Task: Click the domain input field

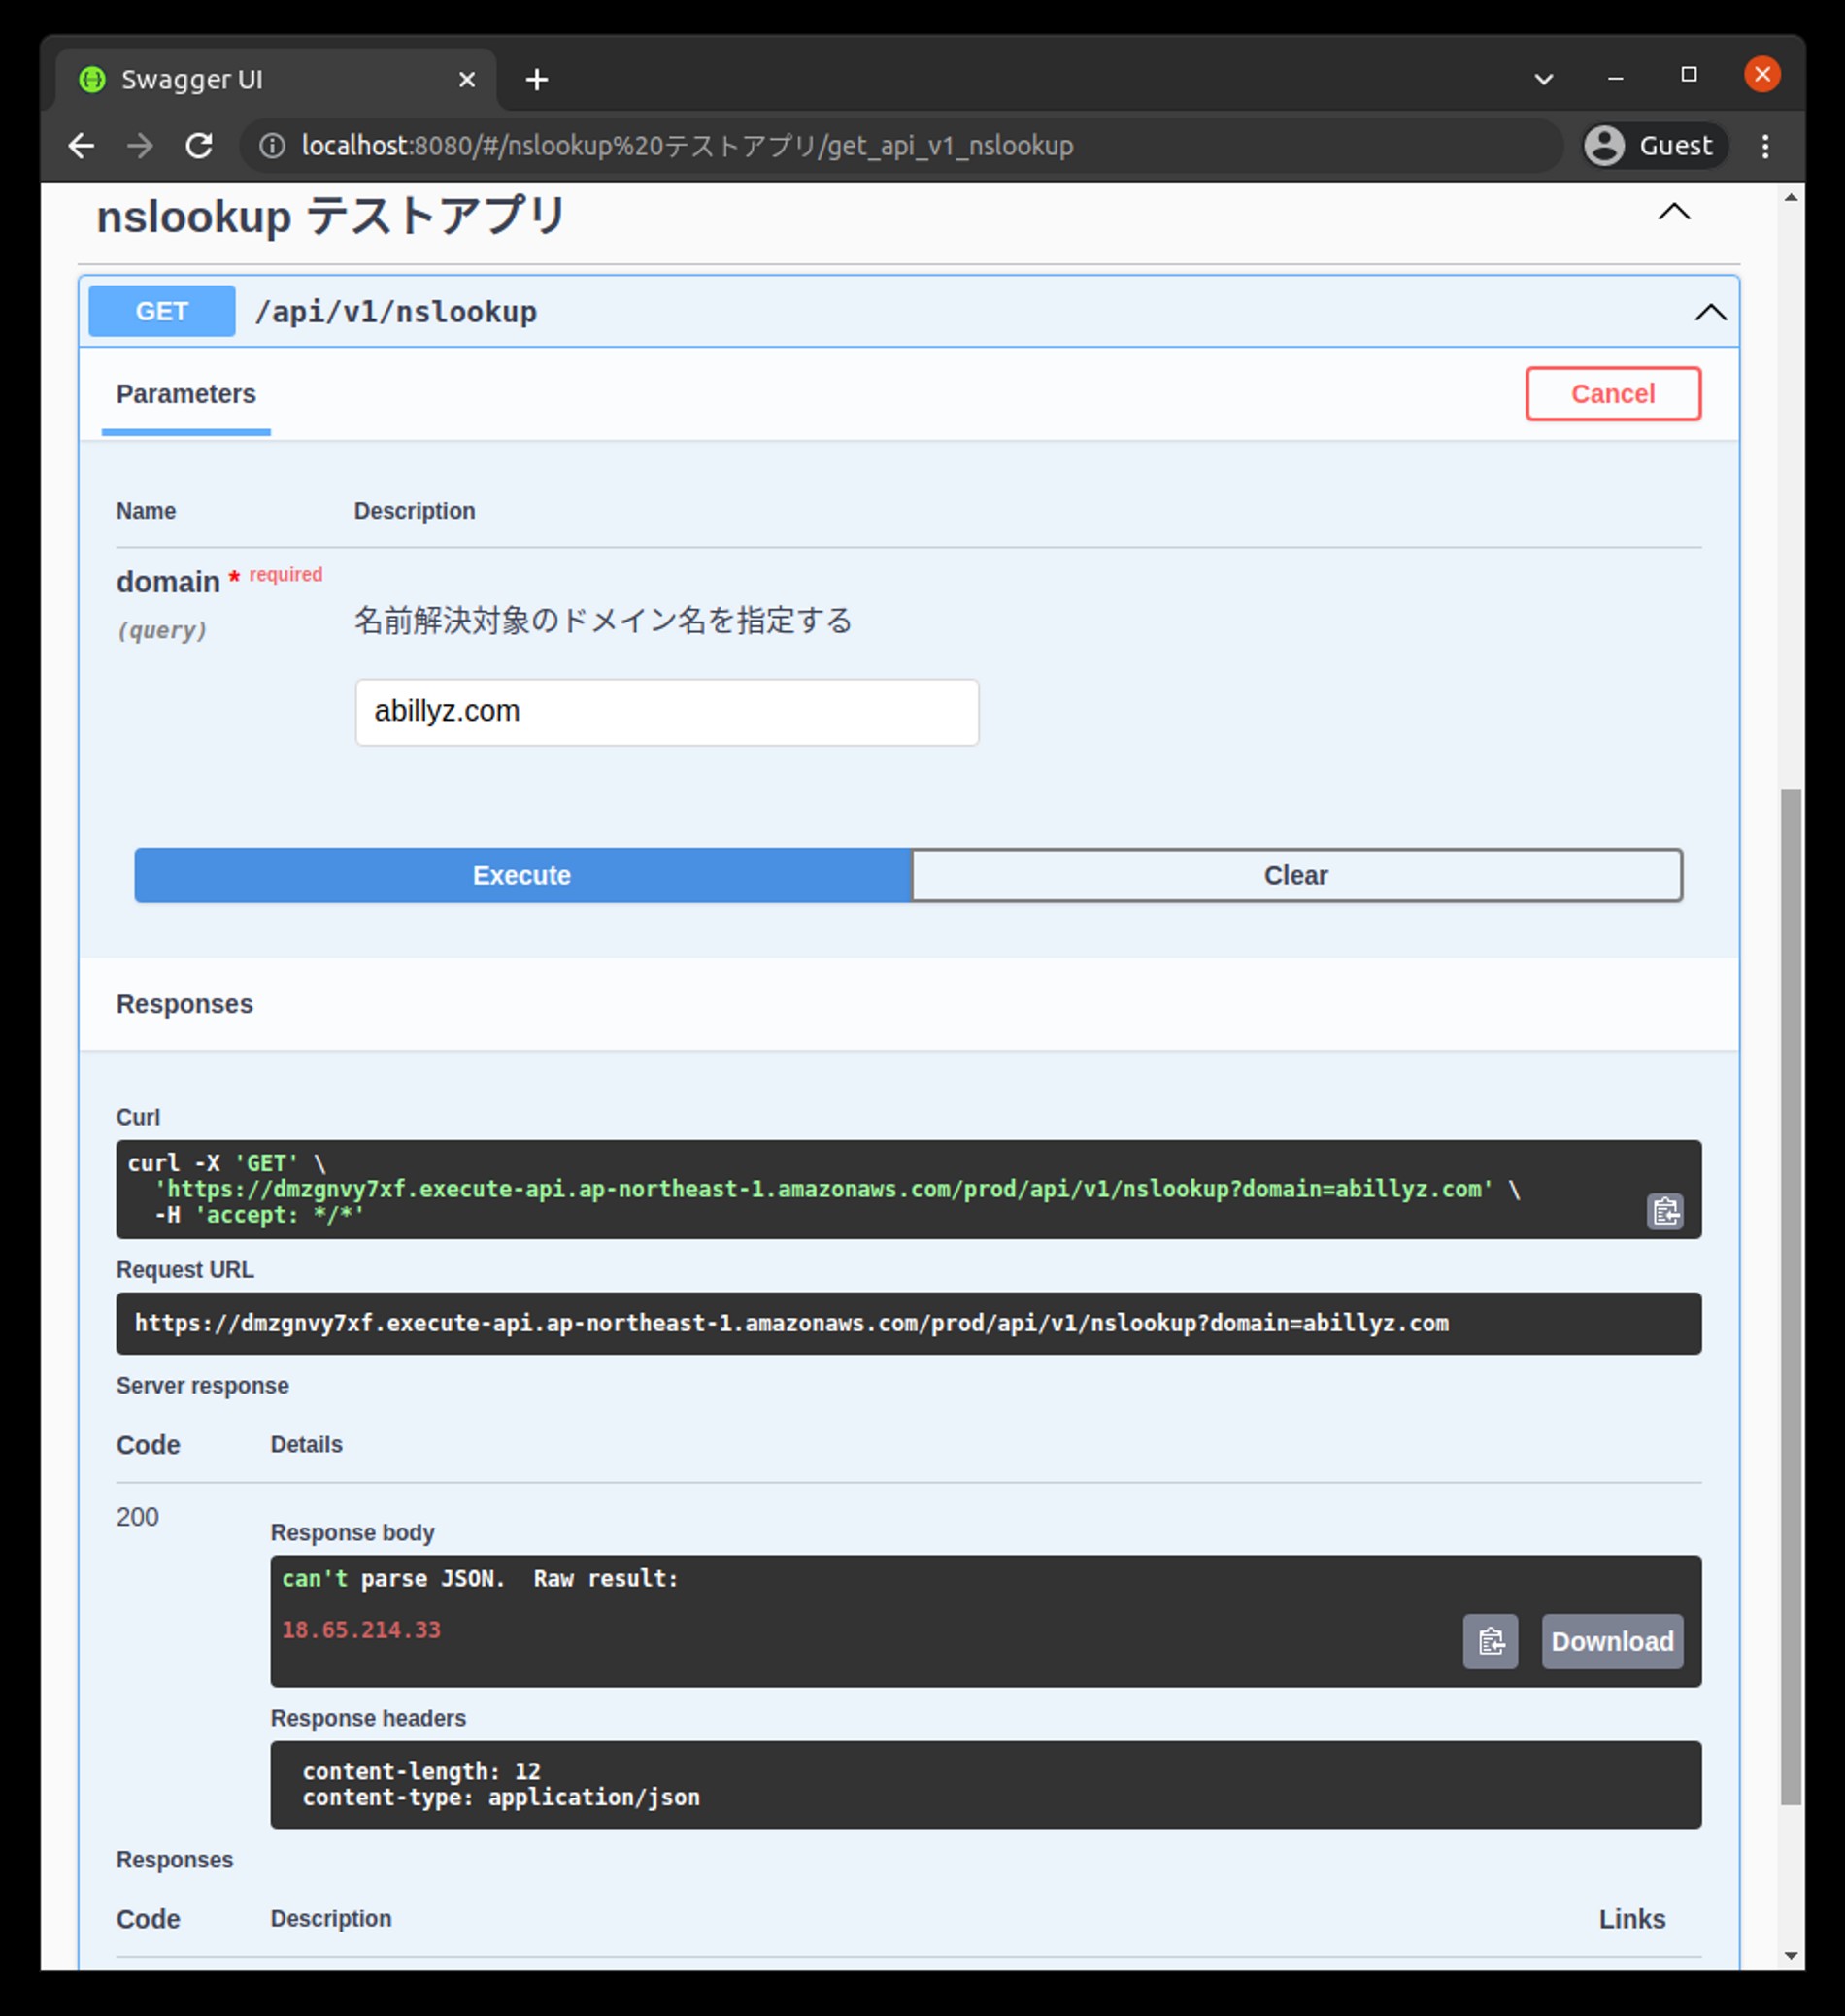Action: (x=666, y=712)
